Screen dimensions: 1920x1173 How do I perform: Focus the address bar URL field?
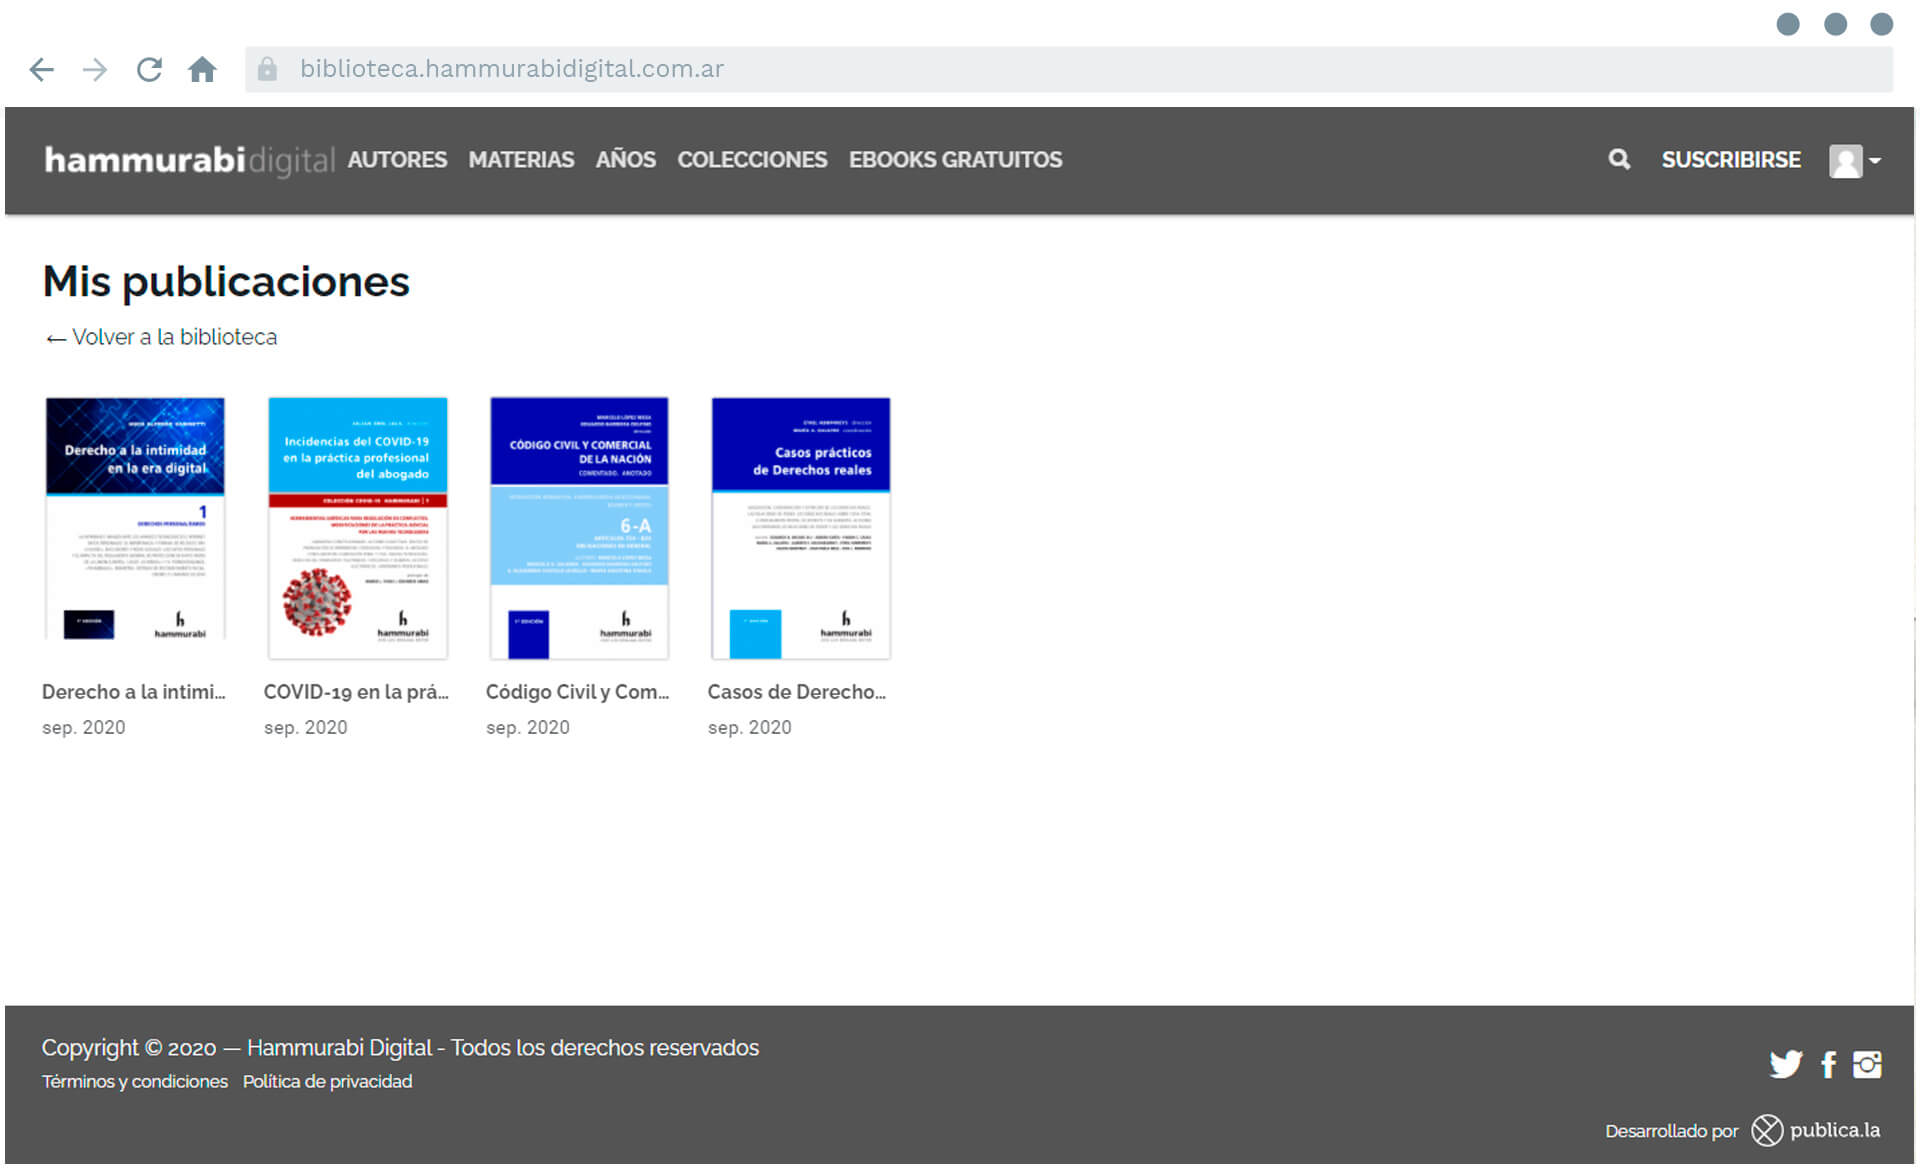coord(1068,69)
